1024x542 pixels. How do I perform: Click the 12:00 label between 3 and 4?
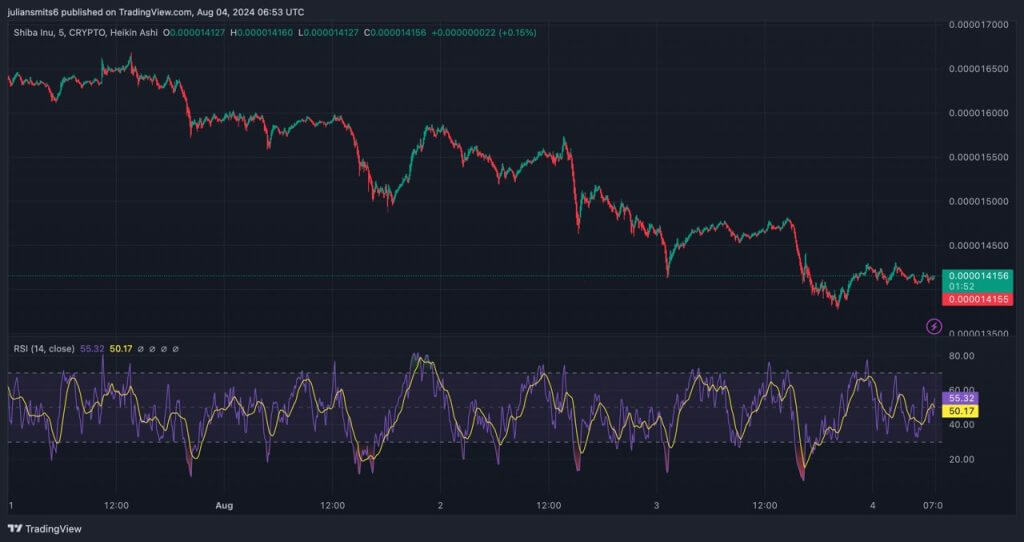click(764, 505)
